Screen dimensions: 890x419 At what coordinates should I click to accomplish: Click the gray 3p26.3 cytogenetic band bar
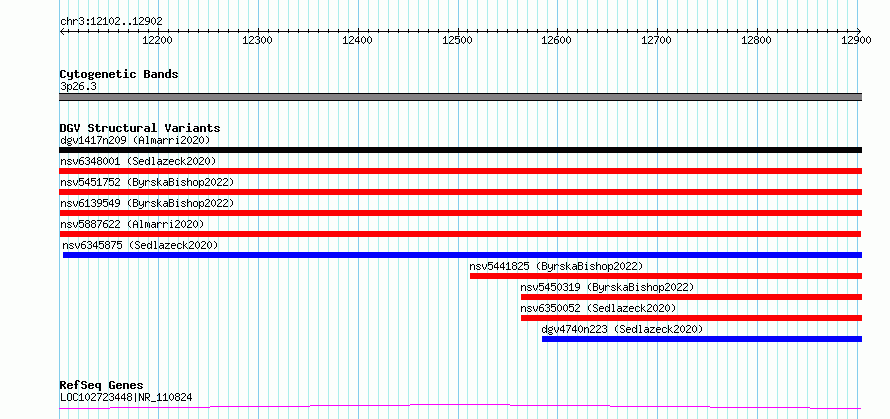(x=460, y=97)
